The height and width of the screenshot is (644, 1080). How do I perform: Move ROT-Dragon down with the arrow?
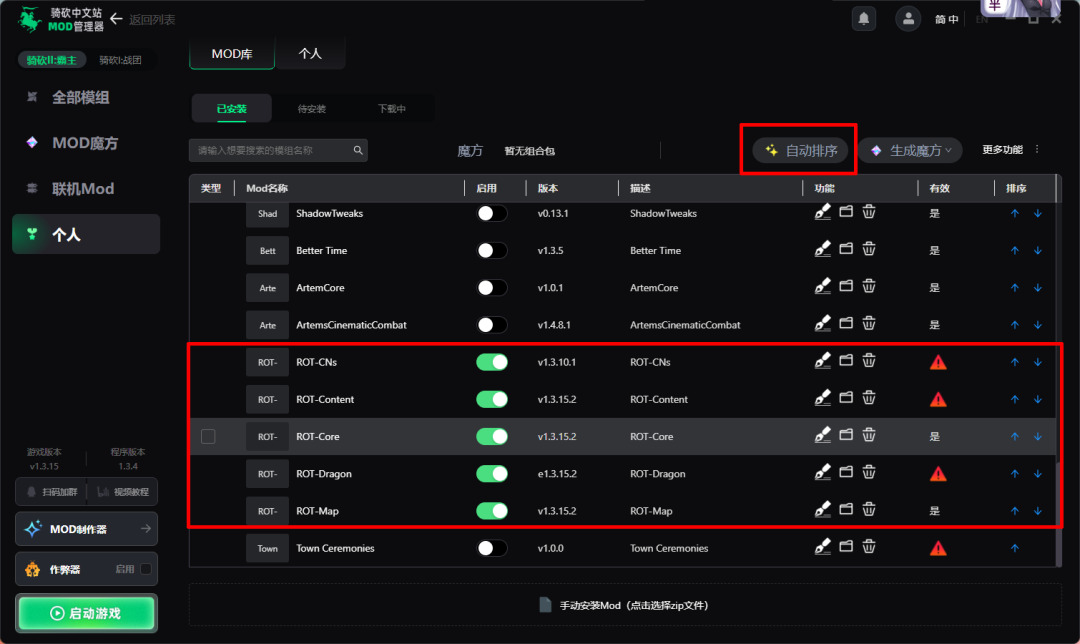(x=1038, y=474)
